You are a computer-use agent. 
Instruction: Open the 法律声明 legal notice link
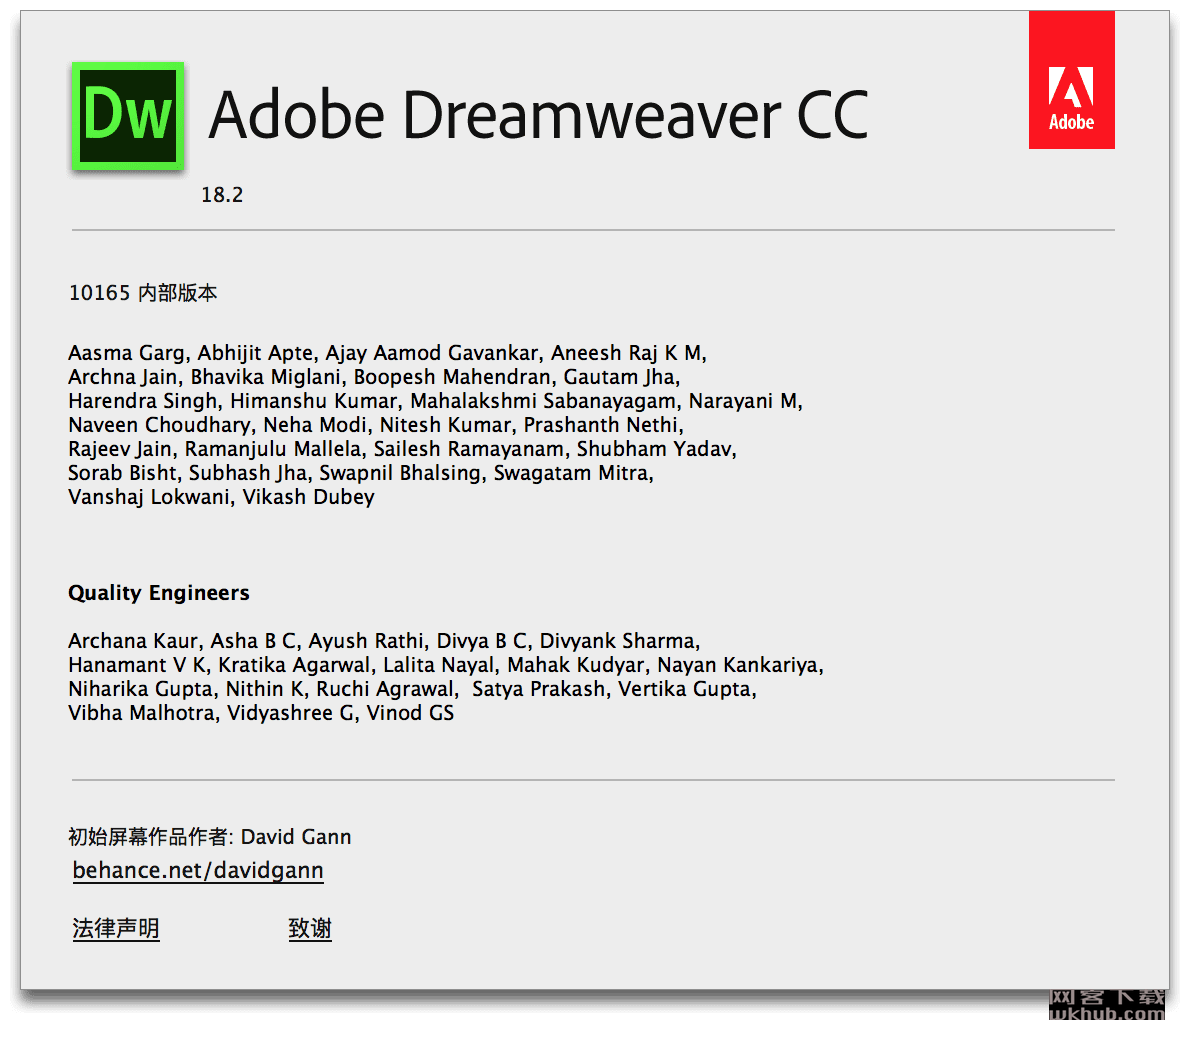click(x=116, y=928)
